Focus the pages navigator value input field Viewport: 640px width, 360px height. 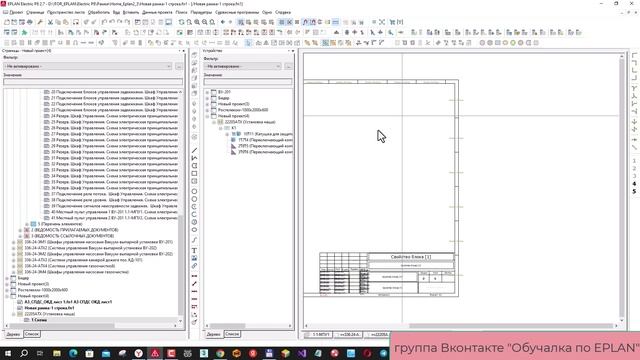pos(93,82)
